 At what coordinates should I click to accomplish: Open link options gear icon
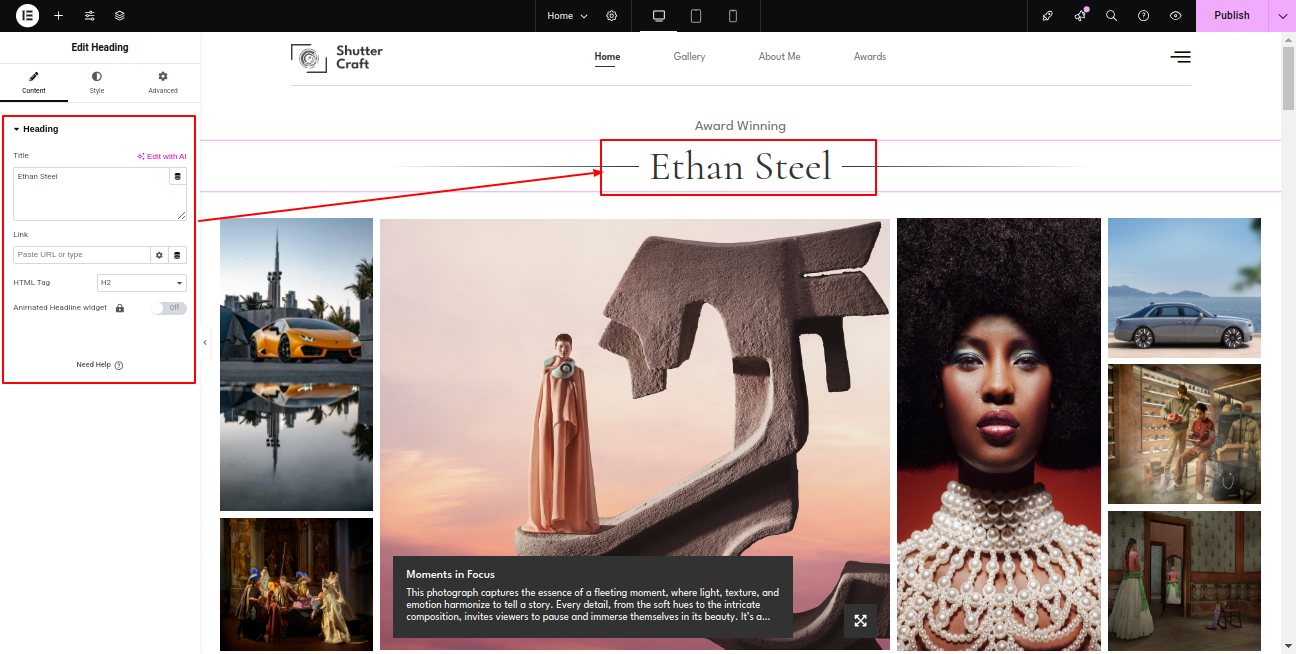[159, 255]
